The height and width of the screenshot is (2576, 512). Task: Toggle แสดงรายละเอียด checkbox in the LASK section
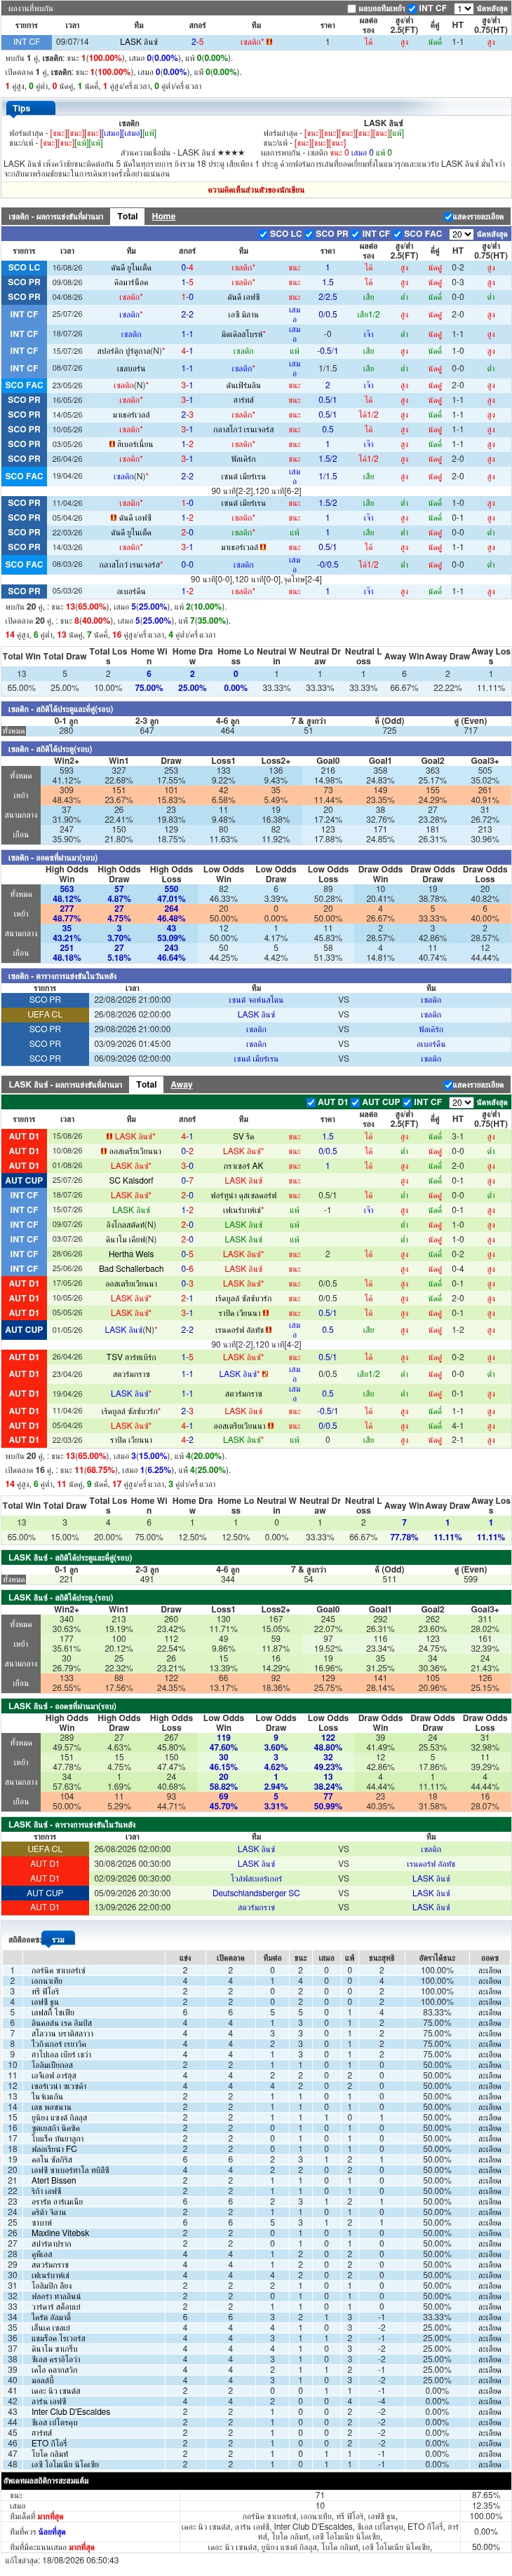[448, 1085]
